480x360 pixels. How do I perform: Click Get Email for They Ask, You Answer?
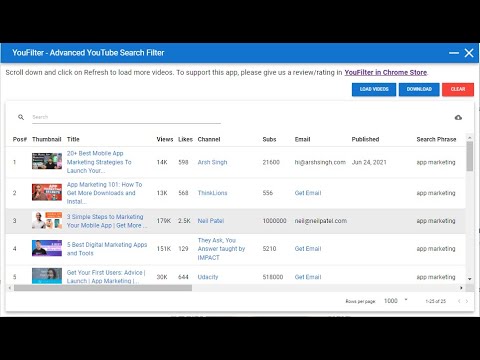[x=308, y=249]
